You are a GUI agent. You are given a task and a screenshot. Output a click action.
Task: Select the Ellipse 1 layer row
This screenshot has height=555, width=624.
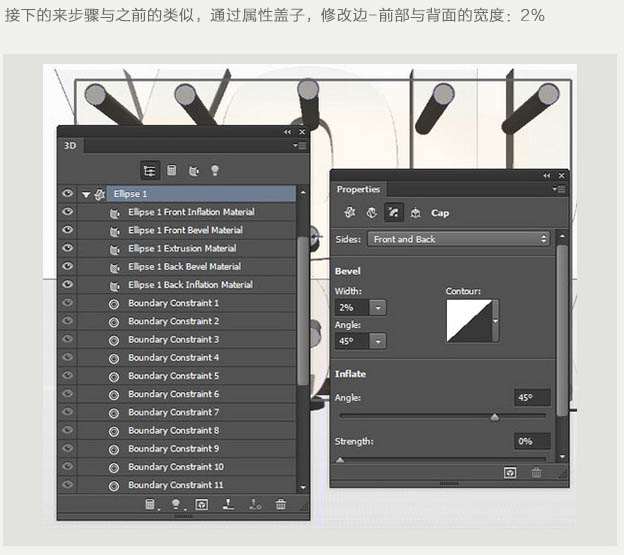(201, 194)
